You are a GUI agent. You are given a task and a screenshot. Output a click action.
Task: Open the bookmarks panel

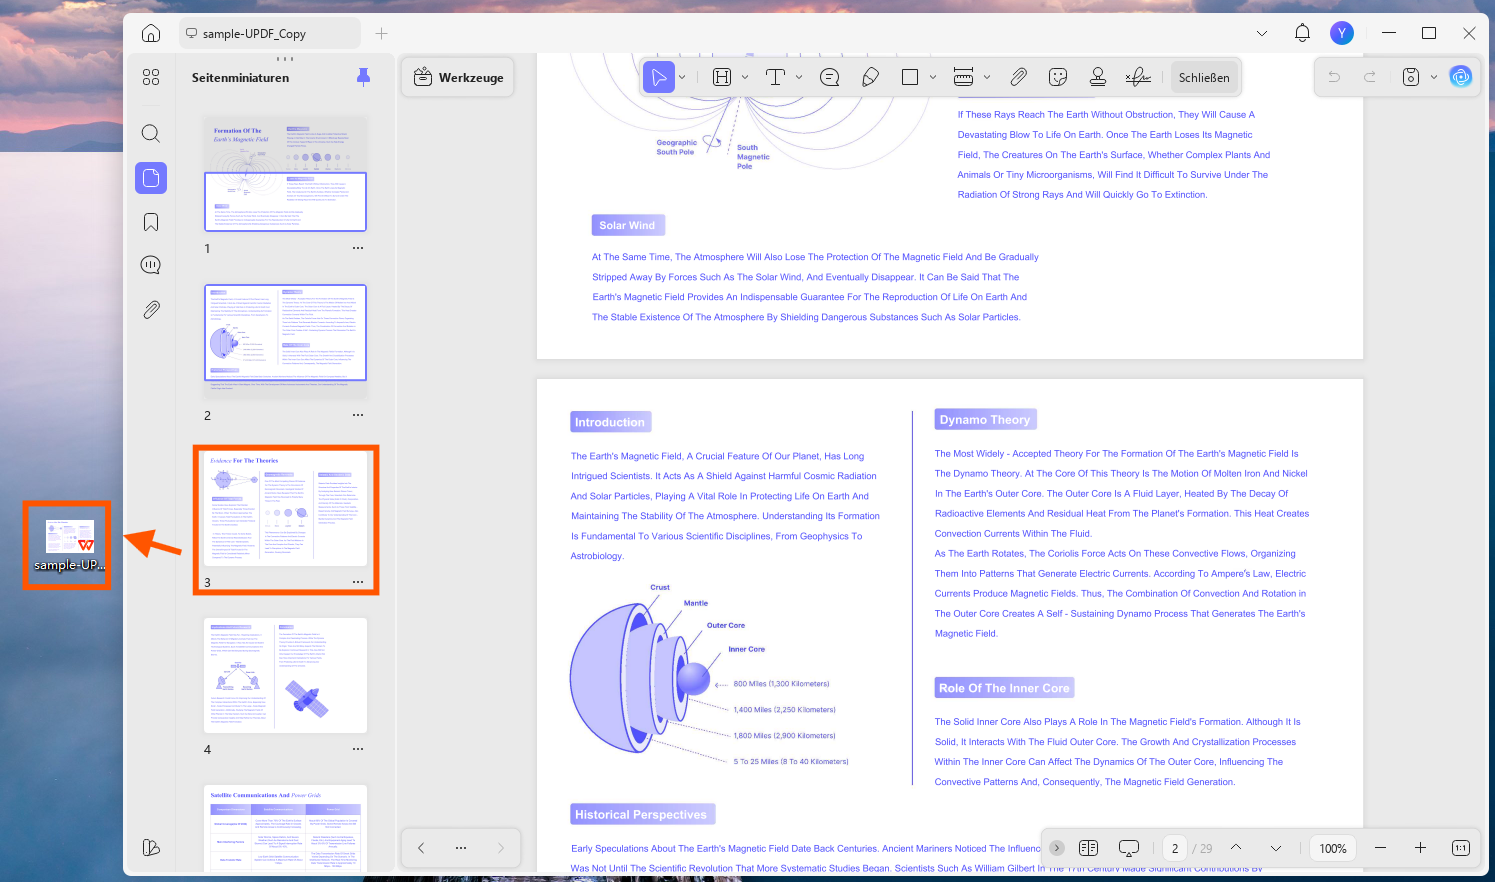pos(151,222)
